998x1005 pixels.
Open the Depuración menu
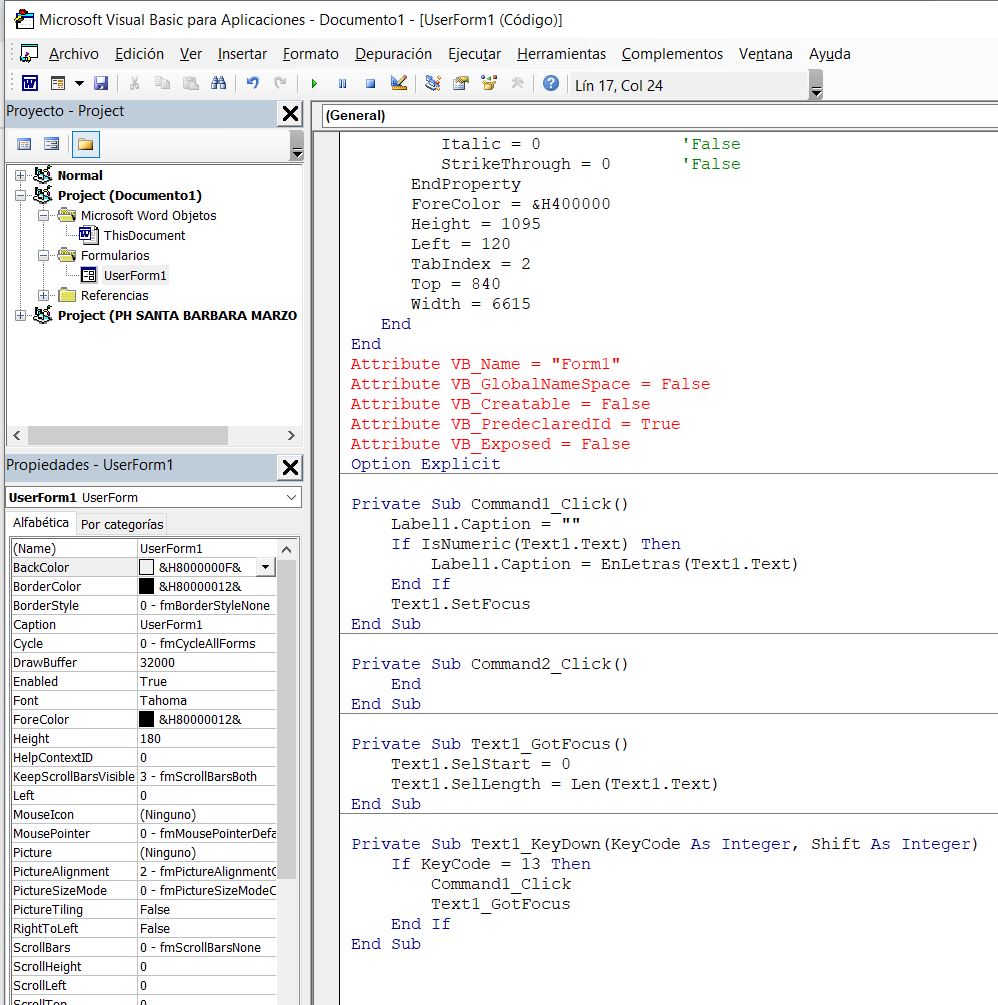click(x=394, y=54)
